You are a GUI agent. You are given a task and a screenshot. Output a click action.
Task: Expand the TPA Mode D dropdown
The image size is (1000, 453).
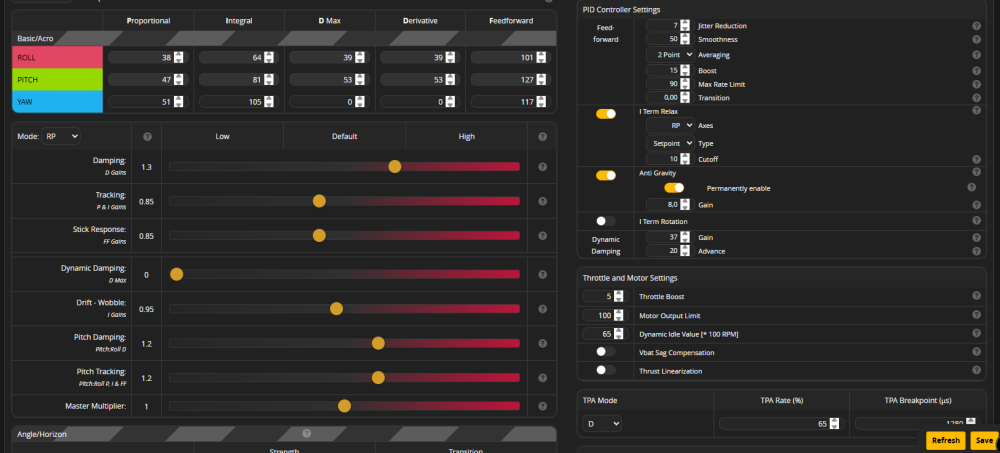[603, 424]
